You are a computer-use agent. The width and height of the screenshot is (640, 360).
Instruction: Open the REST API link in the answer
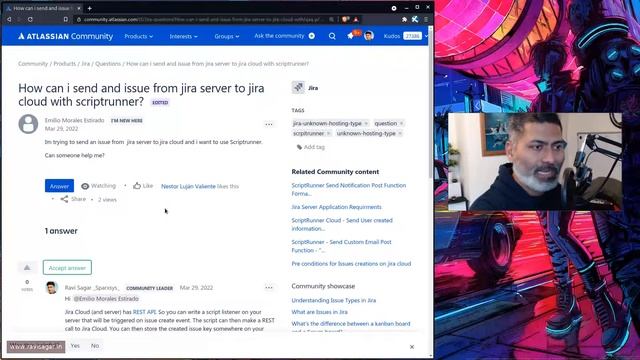(x=144, y=312)
